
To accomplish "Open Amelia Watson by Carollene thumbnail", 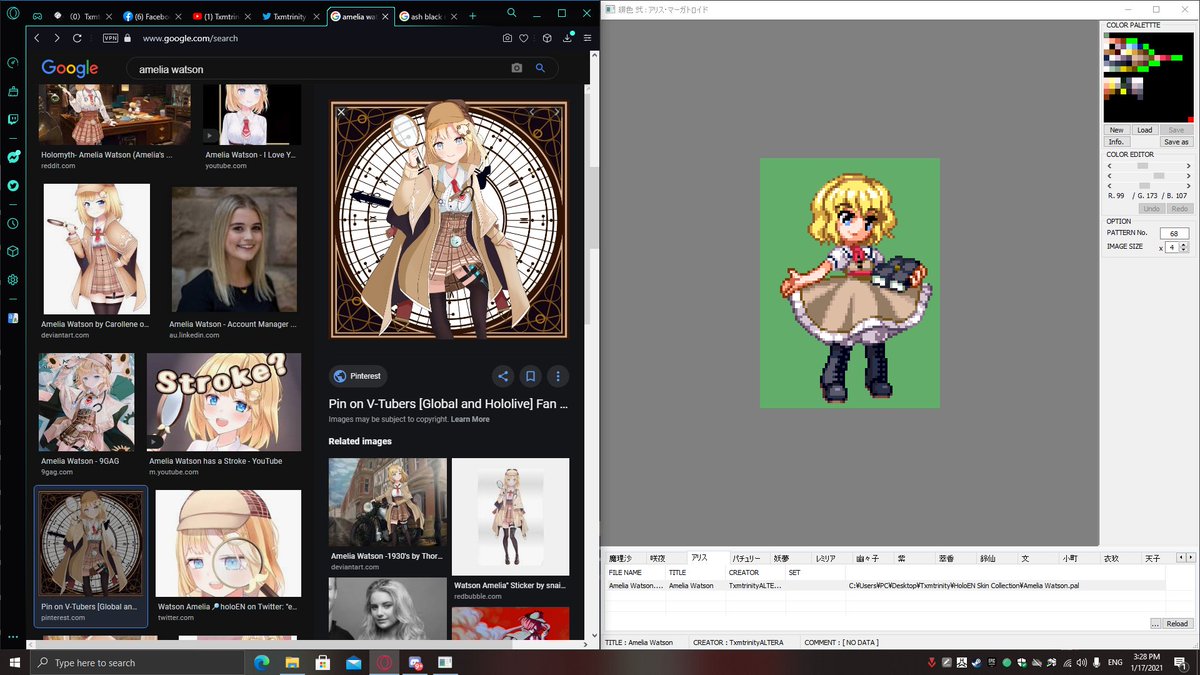I will pos(97,248).
